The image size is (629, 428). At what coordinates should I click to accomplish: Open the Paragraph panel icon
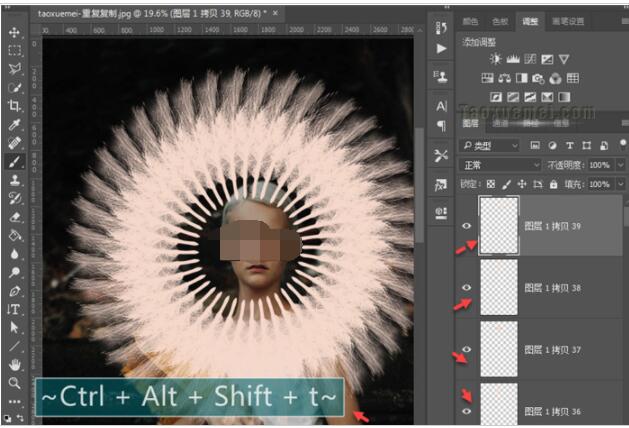click(441, 126)
